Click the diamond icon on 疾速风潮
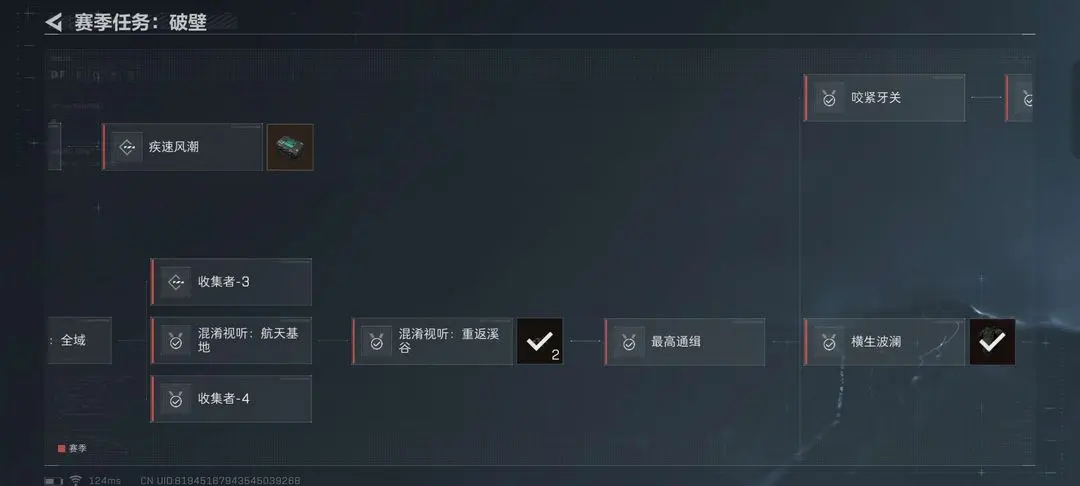 (x=127, y=147)
